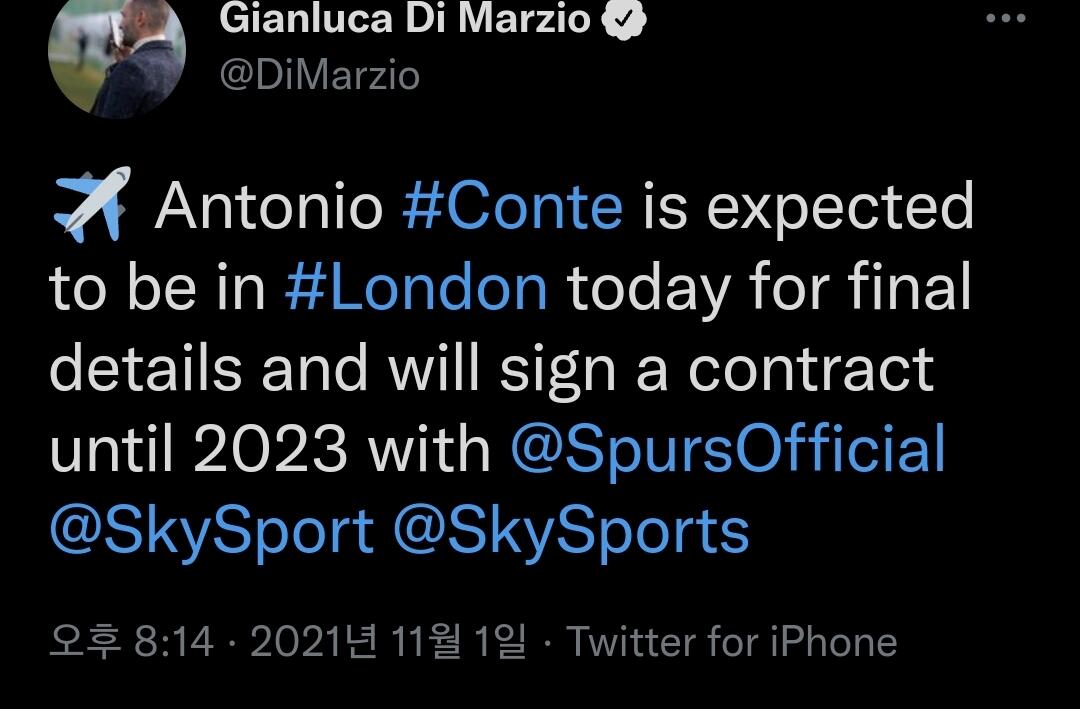1080x709 pixels.
Task: Open the three-dot more options menu
Action: [x=1006, y=18]
